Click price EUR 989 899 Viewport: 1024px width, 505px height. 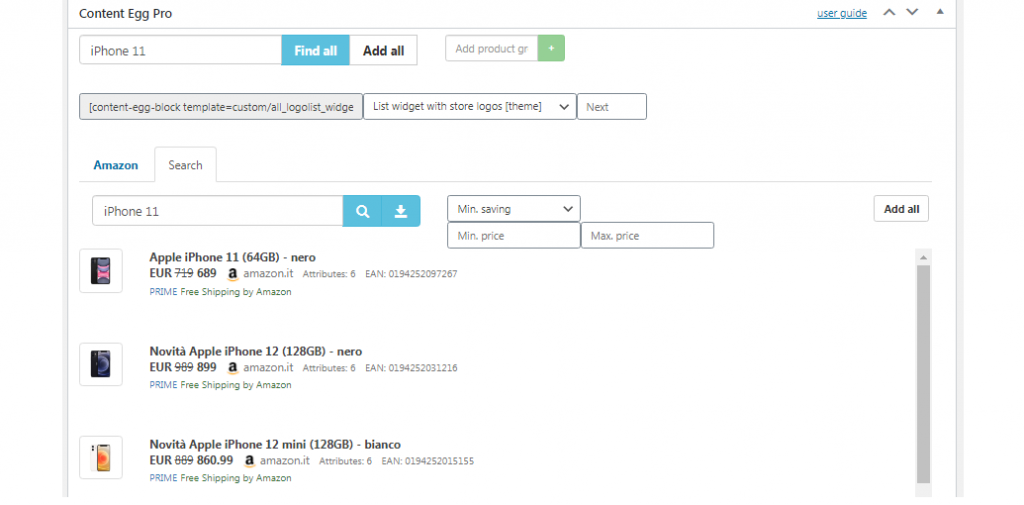[183, 367]
